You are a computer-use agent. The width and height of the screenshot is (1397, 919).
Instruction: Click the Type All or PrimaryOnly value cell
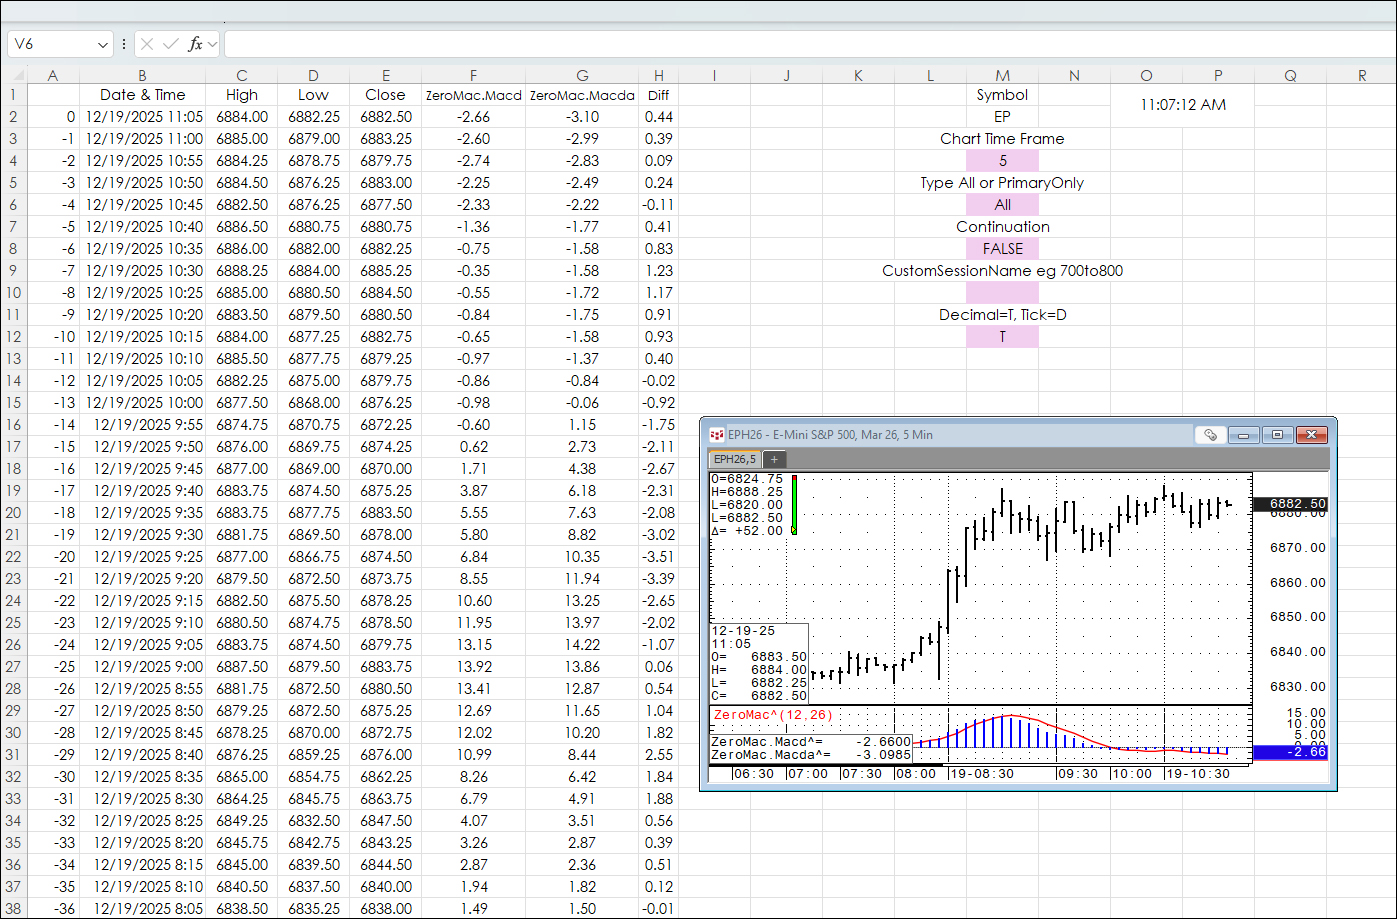tap(1002, 205)
